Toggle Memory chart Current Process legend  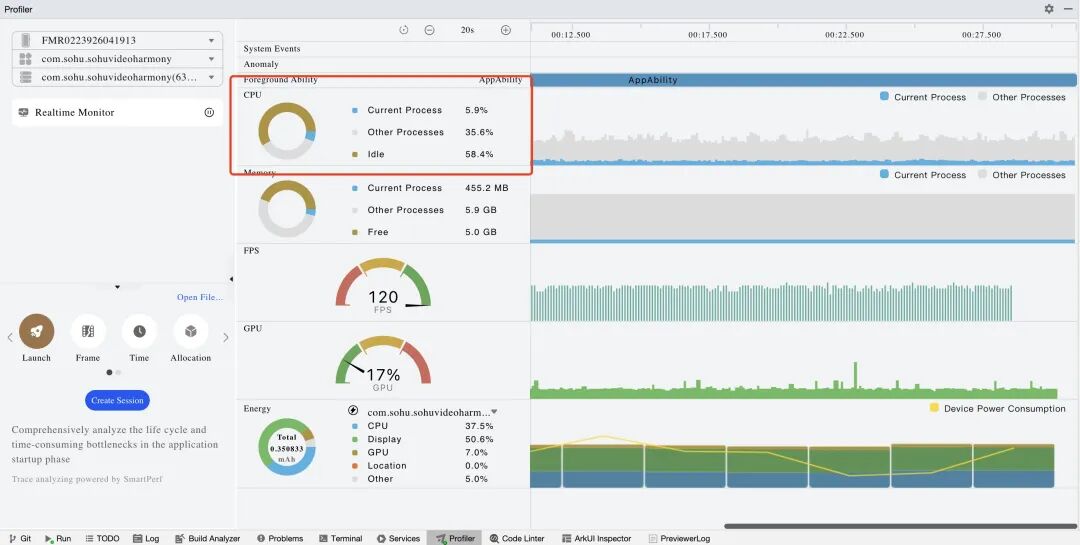coord(923,175)
